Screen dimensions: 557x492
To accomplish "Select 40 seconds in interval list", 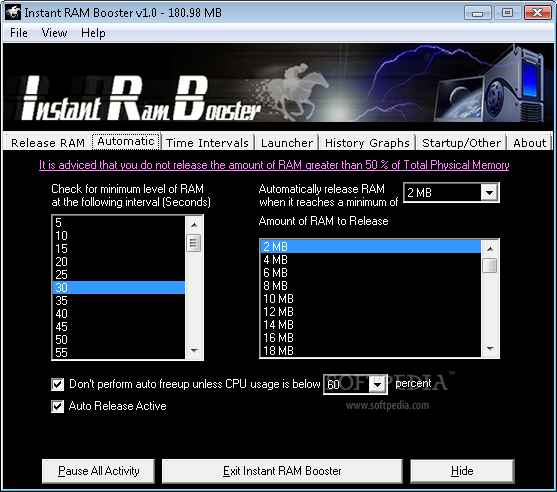I will (x=119, y=314).
